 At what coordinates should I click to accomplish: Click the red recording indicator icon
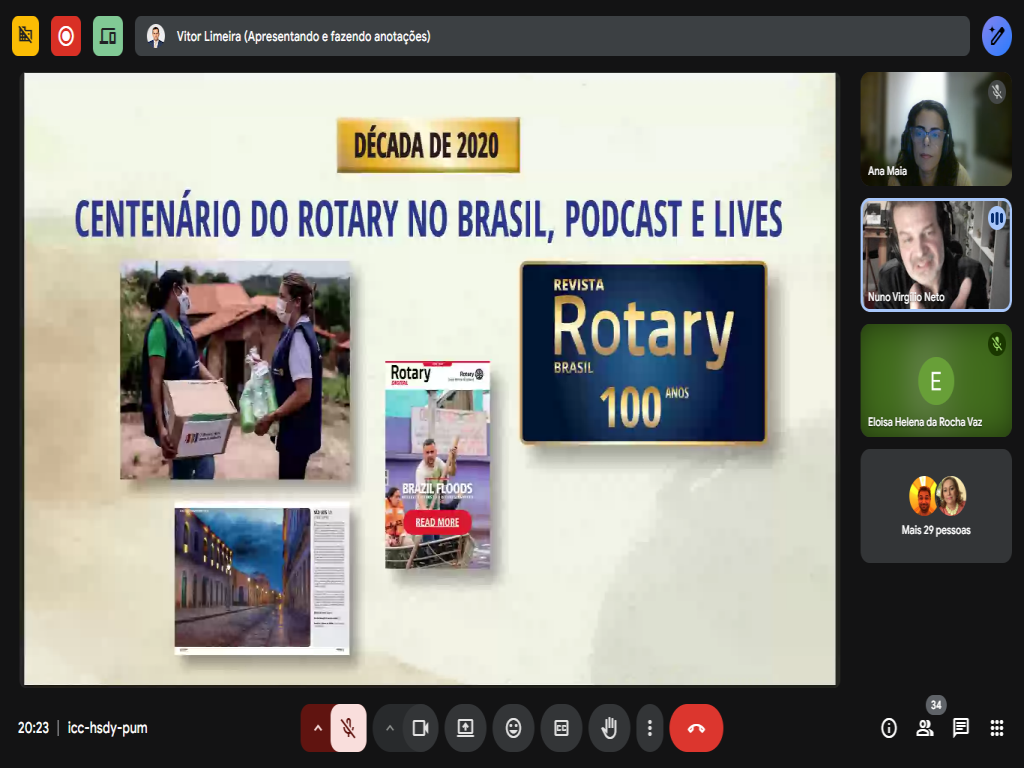point(66,36)
